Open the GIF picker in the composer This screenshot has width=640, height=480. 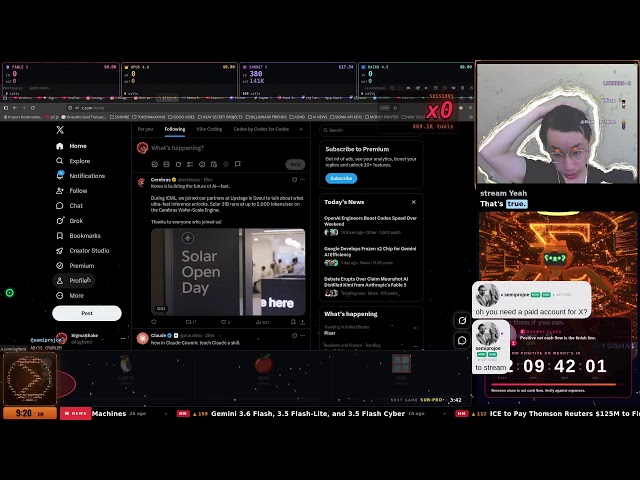click(167, 164)
